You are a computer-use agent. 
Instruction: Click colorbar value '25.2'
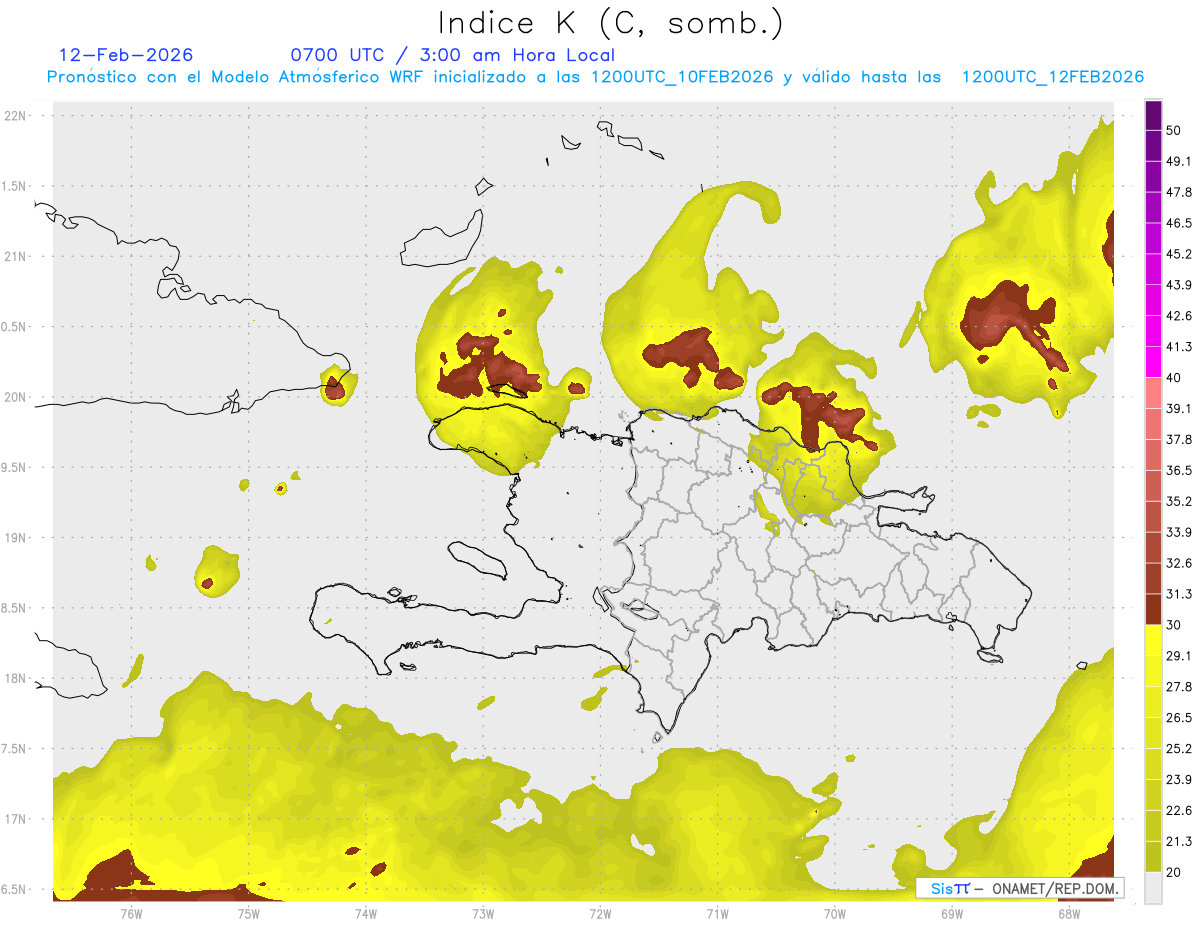coord(1179,749)
